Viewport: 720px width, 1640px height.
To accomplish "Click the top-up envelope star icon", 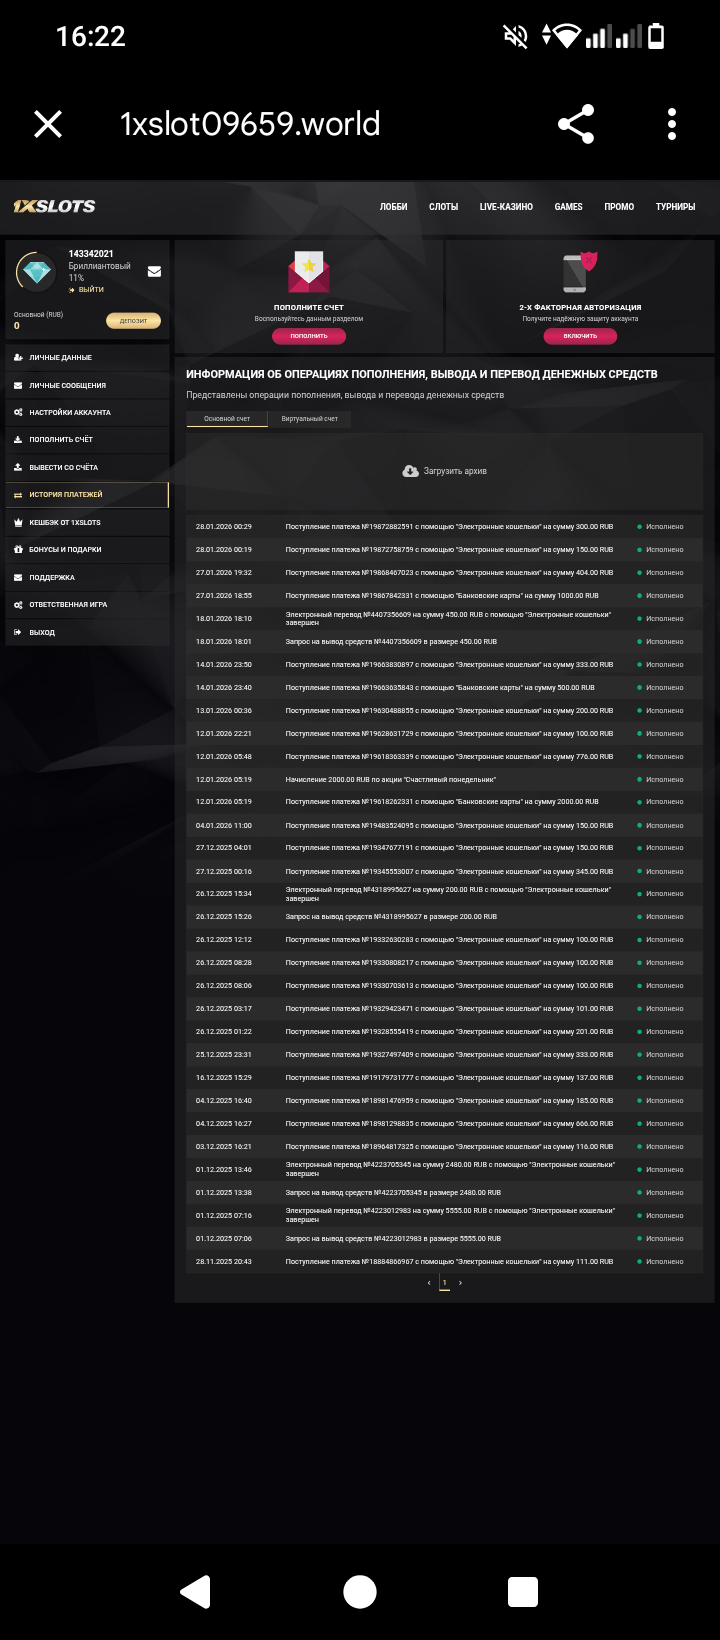I will pyautogui.click(x=309, y=272).
